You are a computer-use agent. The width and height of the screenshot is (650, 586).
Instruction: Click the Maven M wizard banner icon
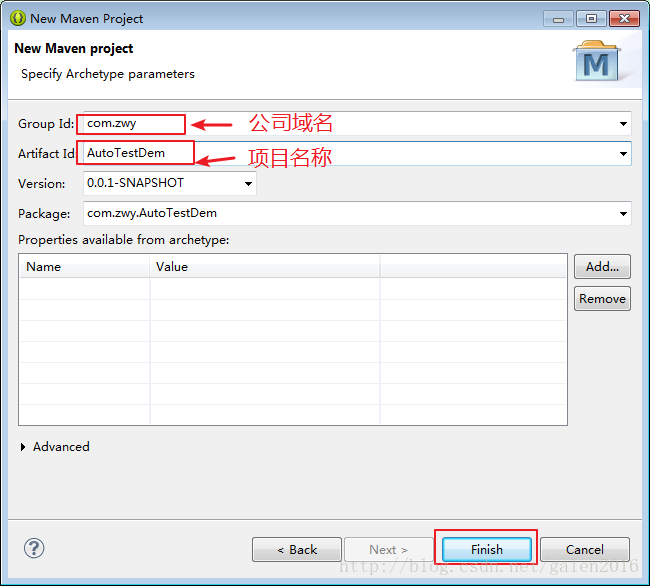tap(597, 61)
